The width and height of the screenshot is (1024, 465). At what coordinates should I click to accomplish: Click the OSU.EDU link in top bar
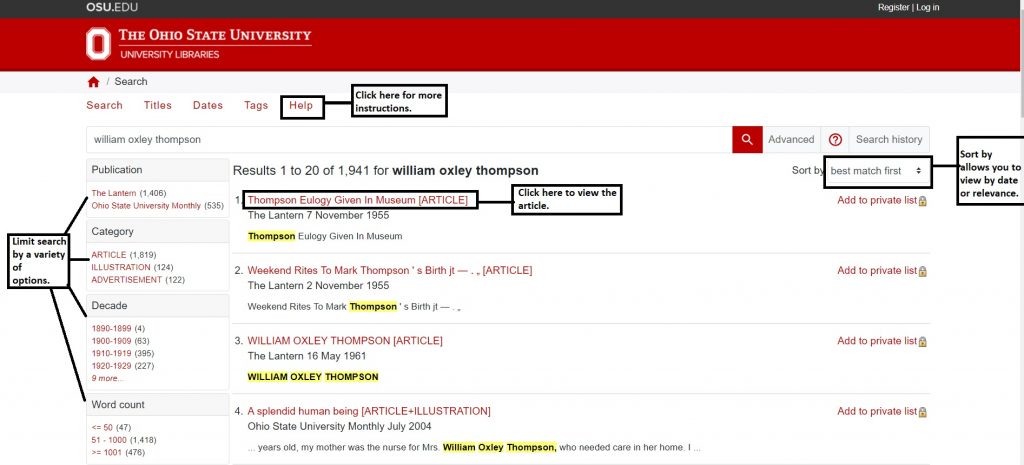[112, 7]
